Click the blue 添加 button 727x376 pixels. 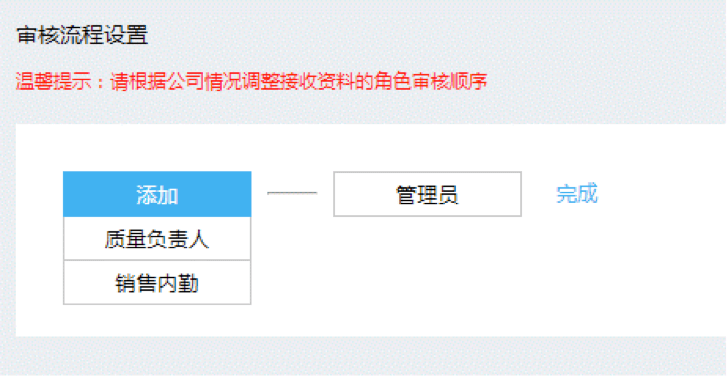(157, 194)
